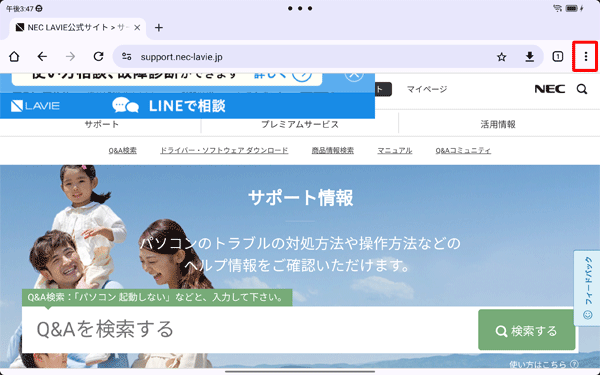Open a new tab with plus icon

[x=159, y=28]
